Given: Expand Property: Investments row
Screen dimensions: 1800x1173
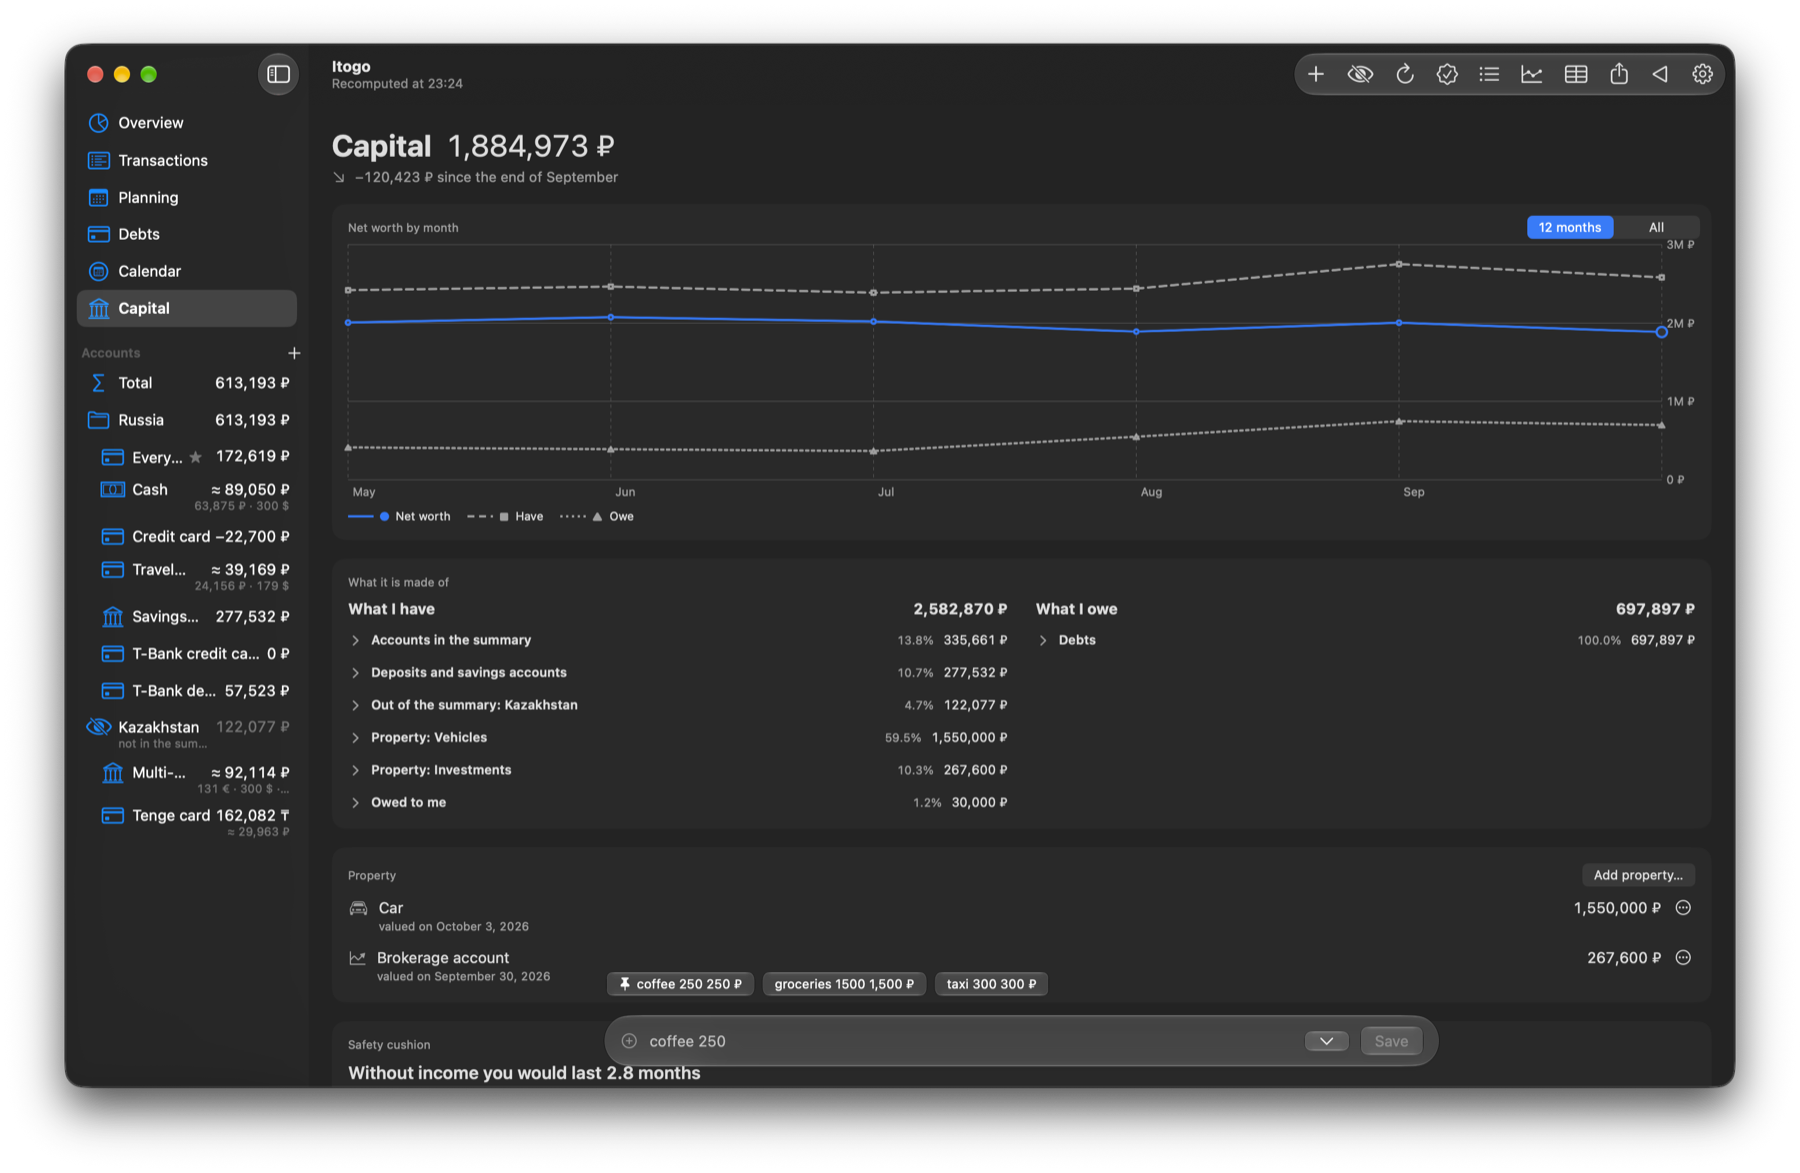Looking at the screenshot, I should 677,770.
